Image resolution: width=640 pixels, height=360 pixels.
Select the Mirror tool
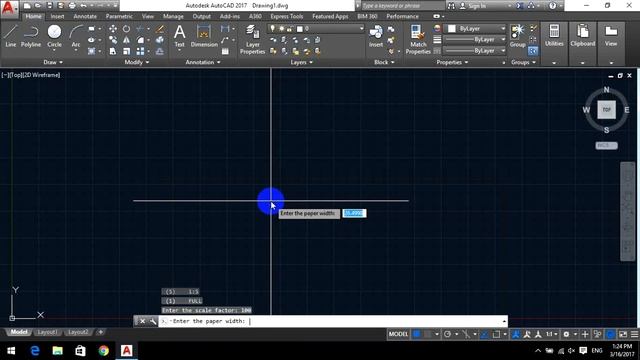click(127, 40)
